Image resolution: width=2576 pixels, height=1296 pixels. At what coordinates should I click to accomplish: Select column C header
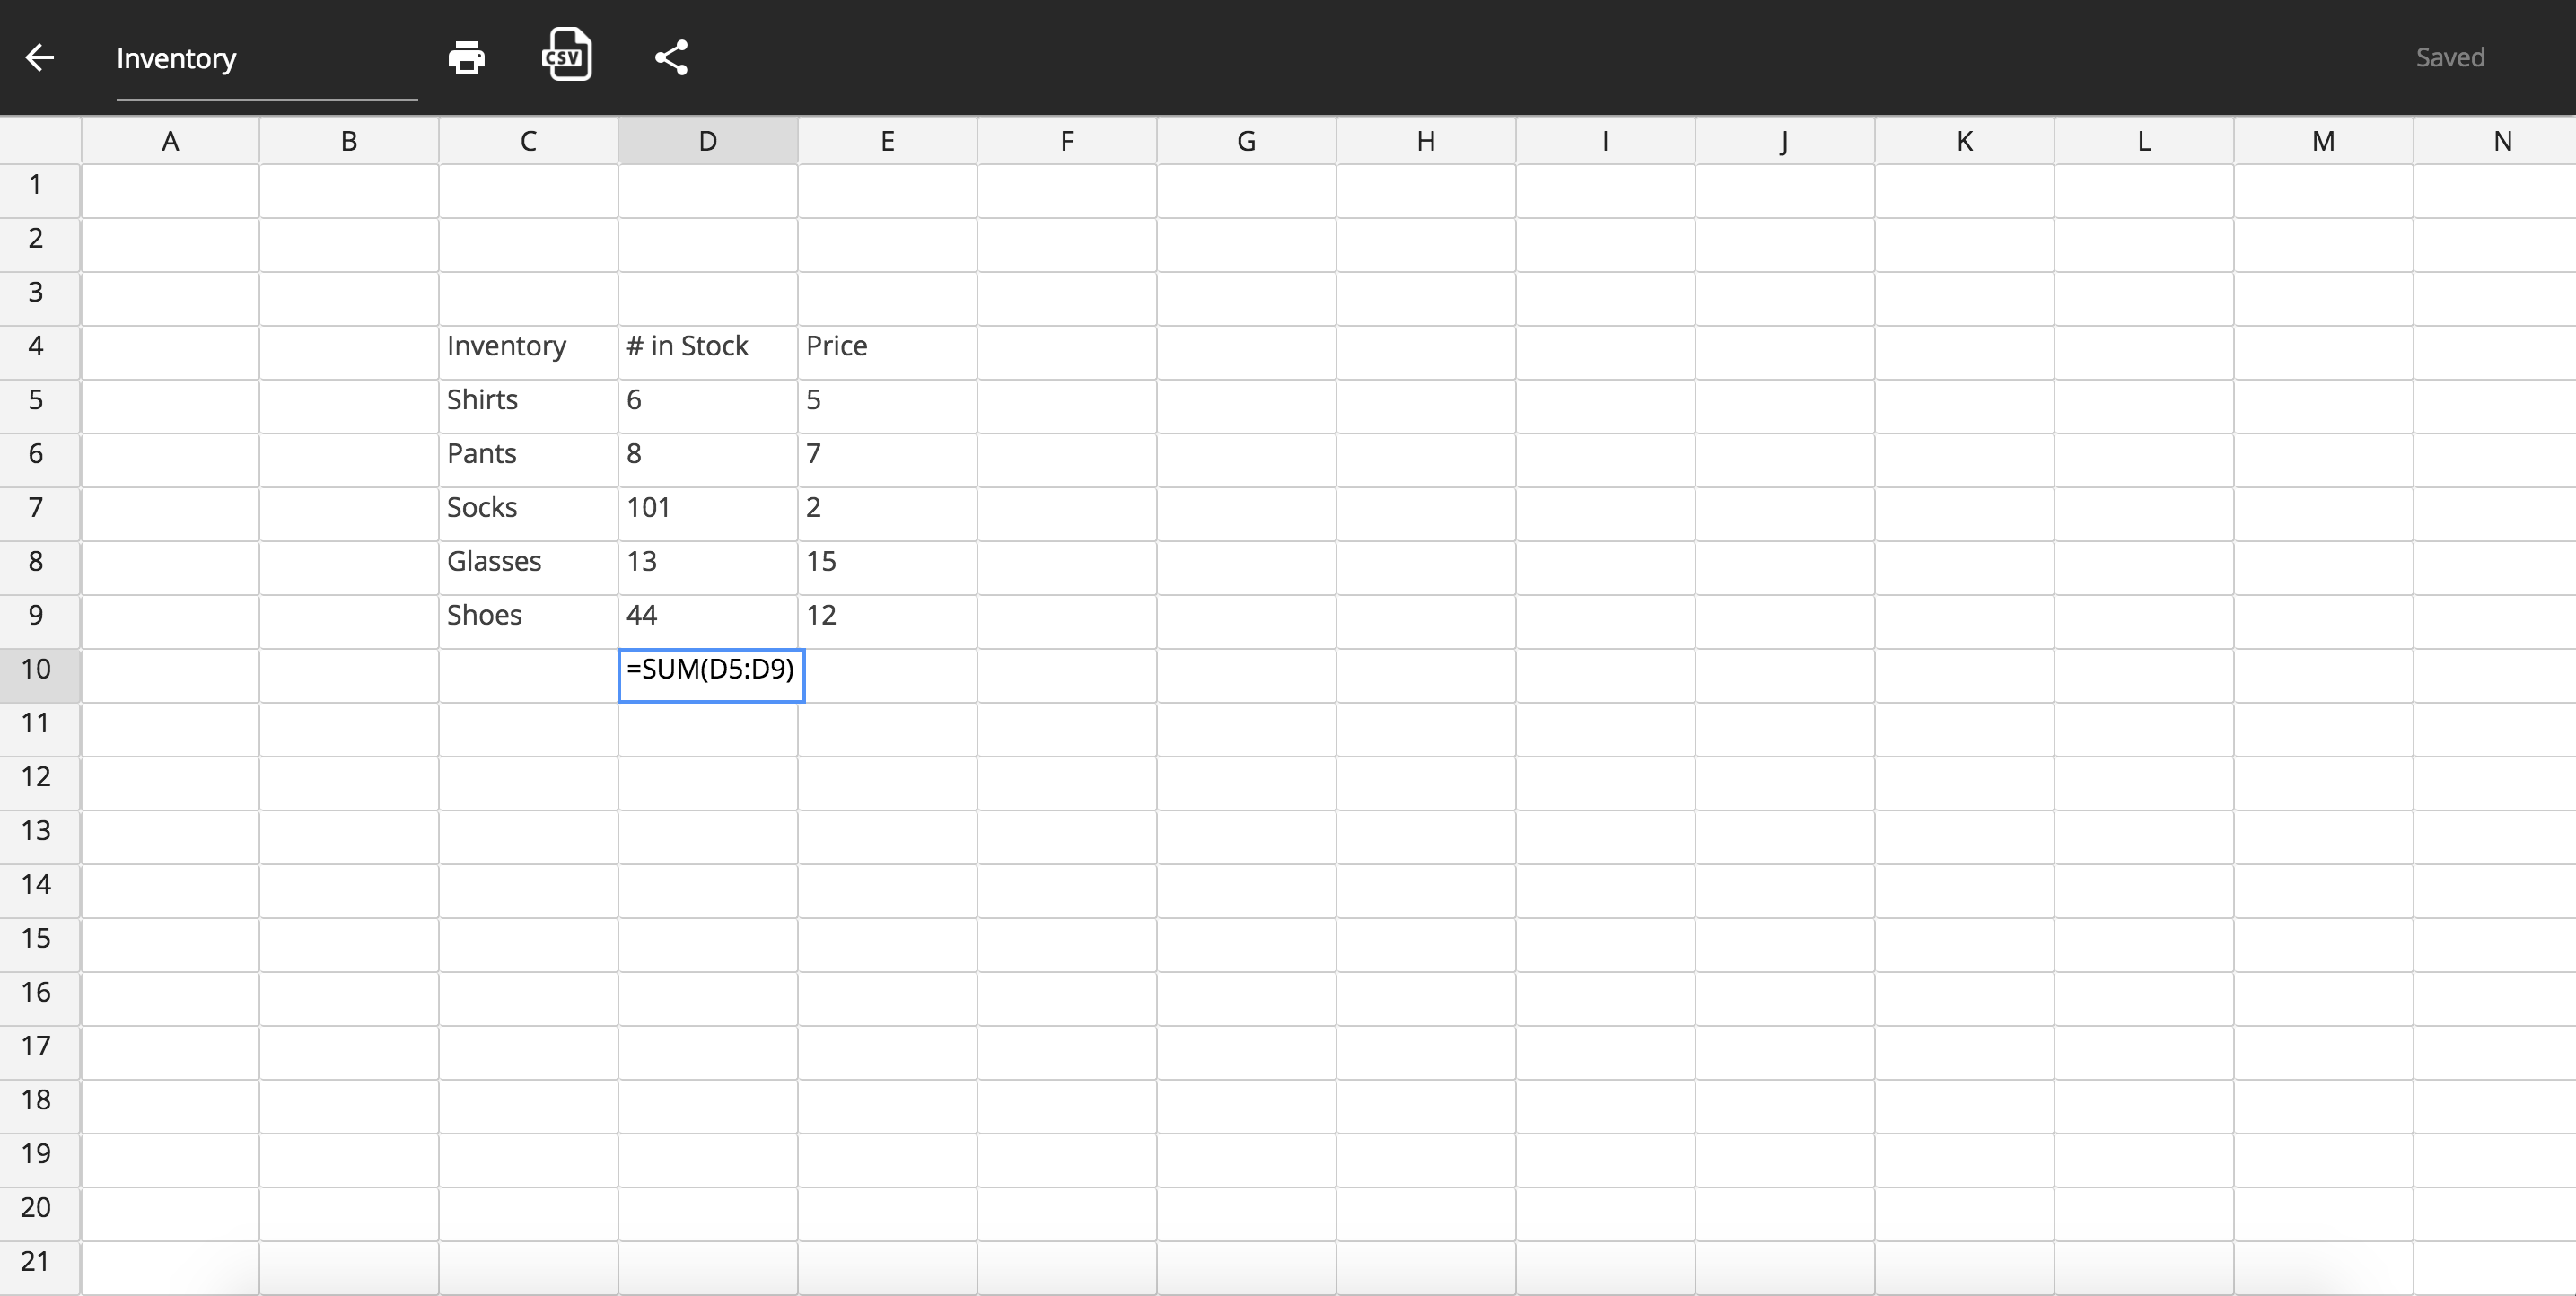coord(528,141)
